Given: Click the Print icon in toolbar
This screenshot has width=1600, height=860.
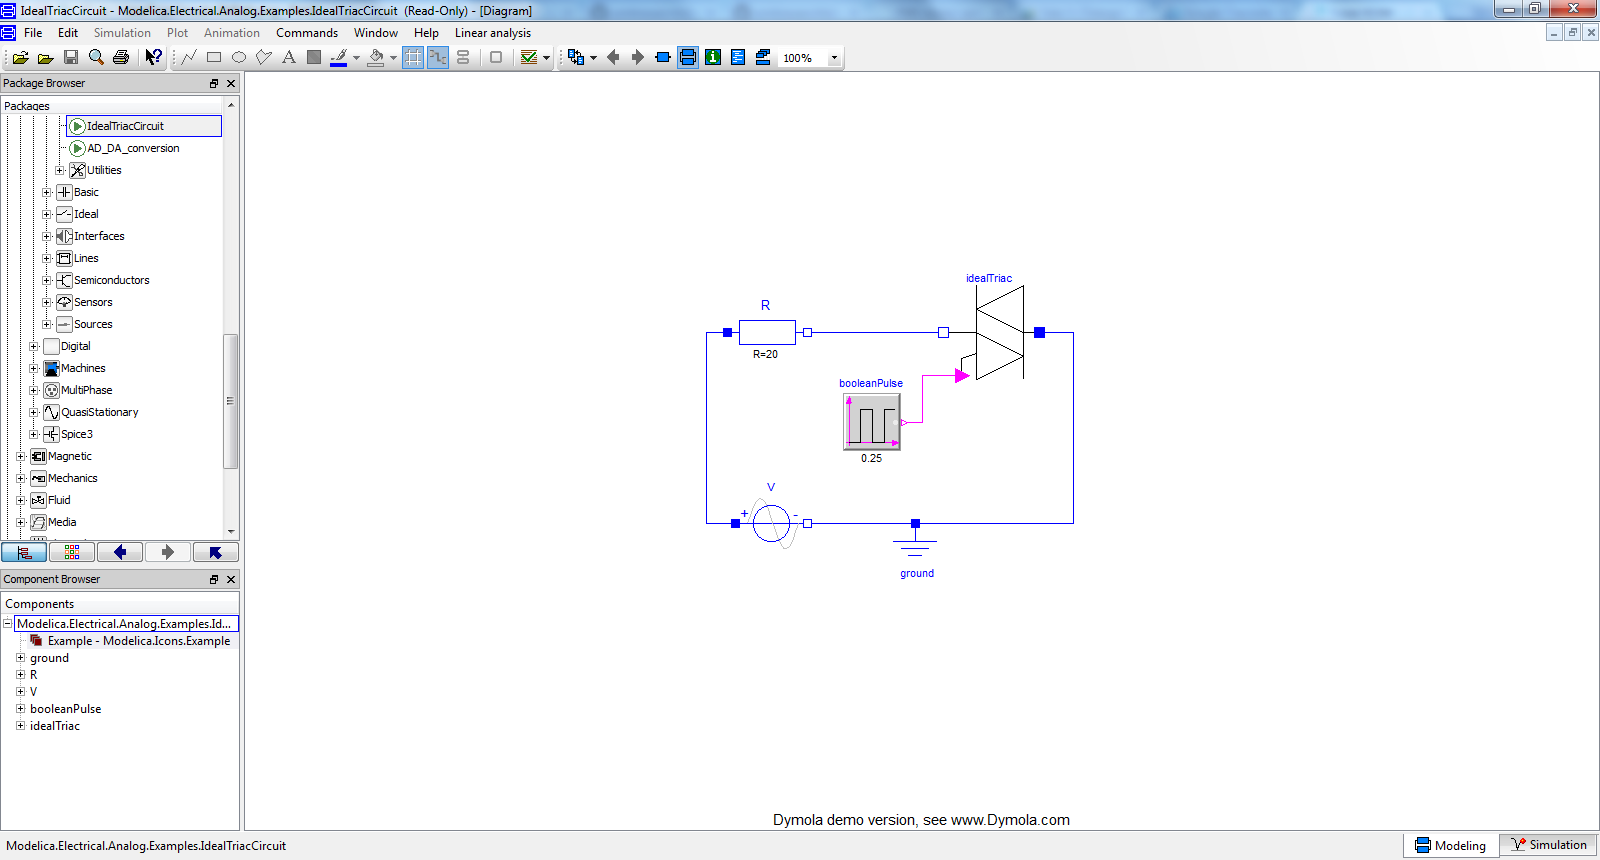Looking at the screenshot, I should 121,58.
